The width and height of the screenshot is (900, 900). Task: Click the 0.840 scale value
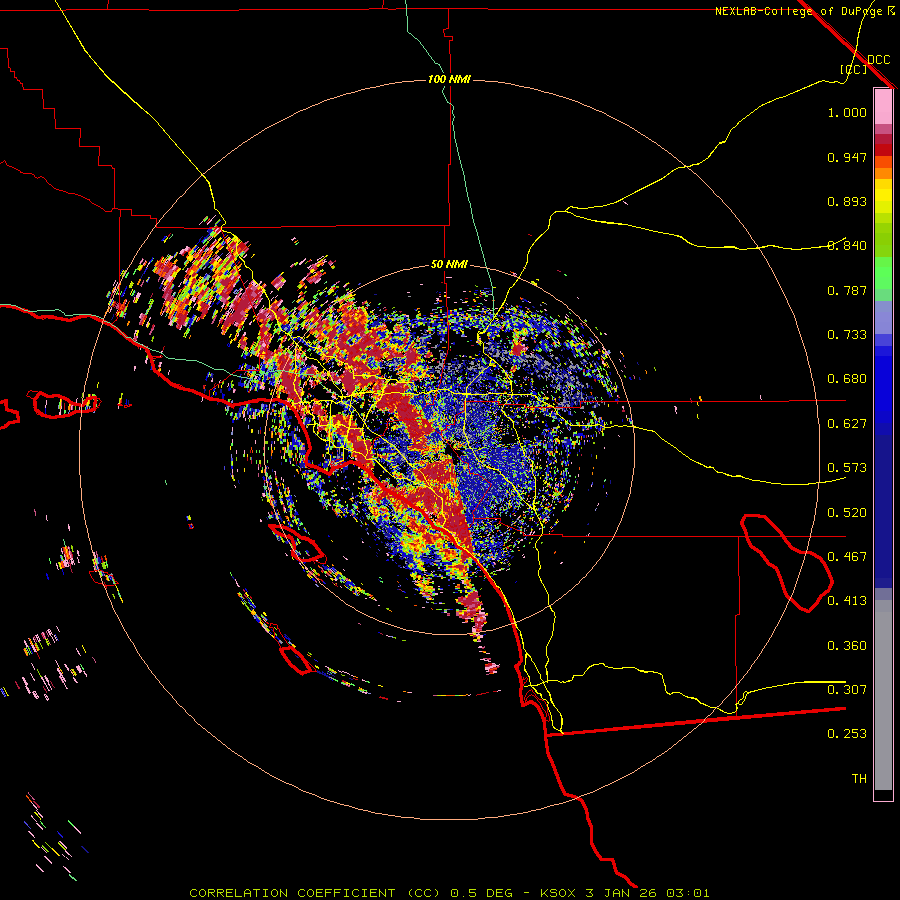pyautogui.click(x=847, y=246)
